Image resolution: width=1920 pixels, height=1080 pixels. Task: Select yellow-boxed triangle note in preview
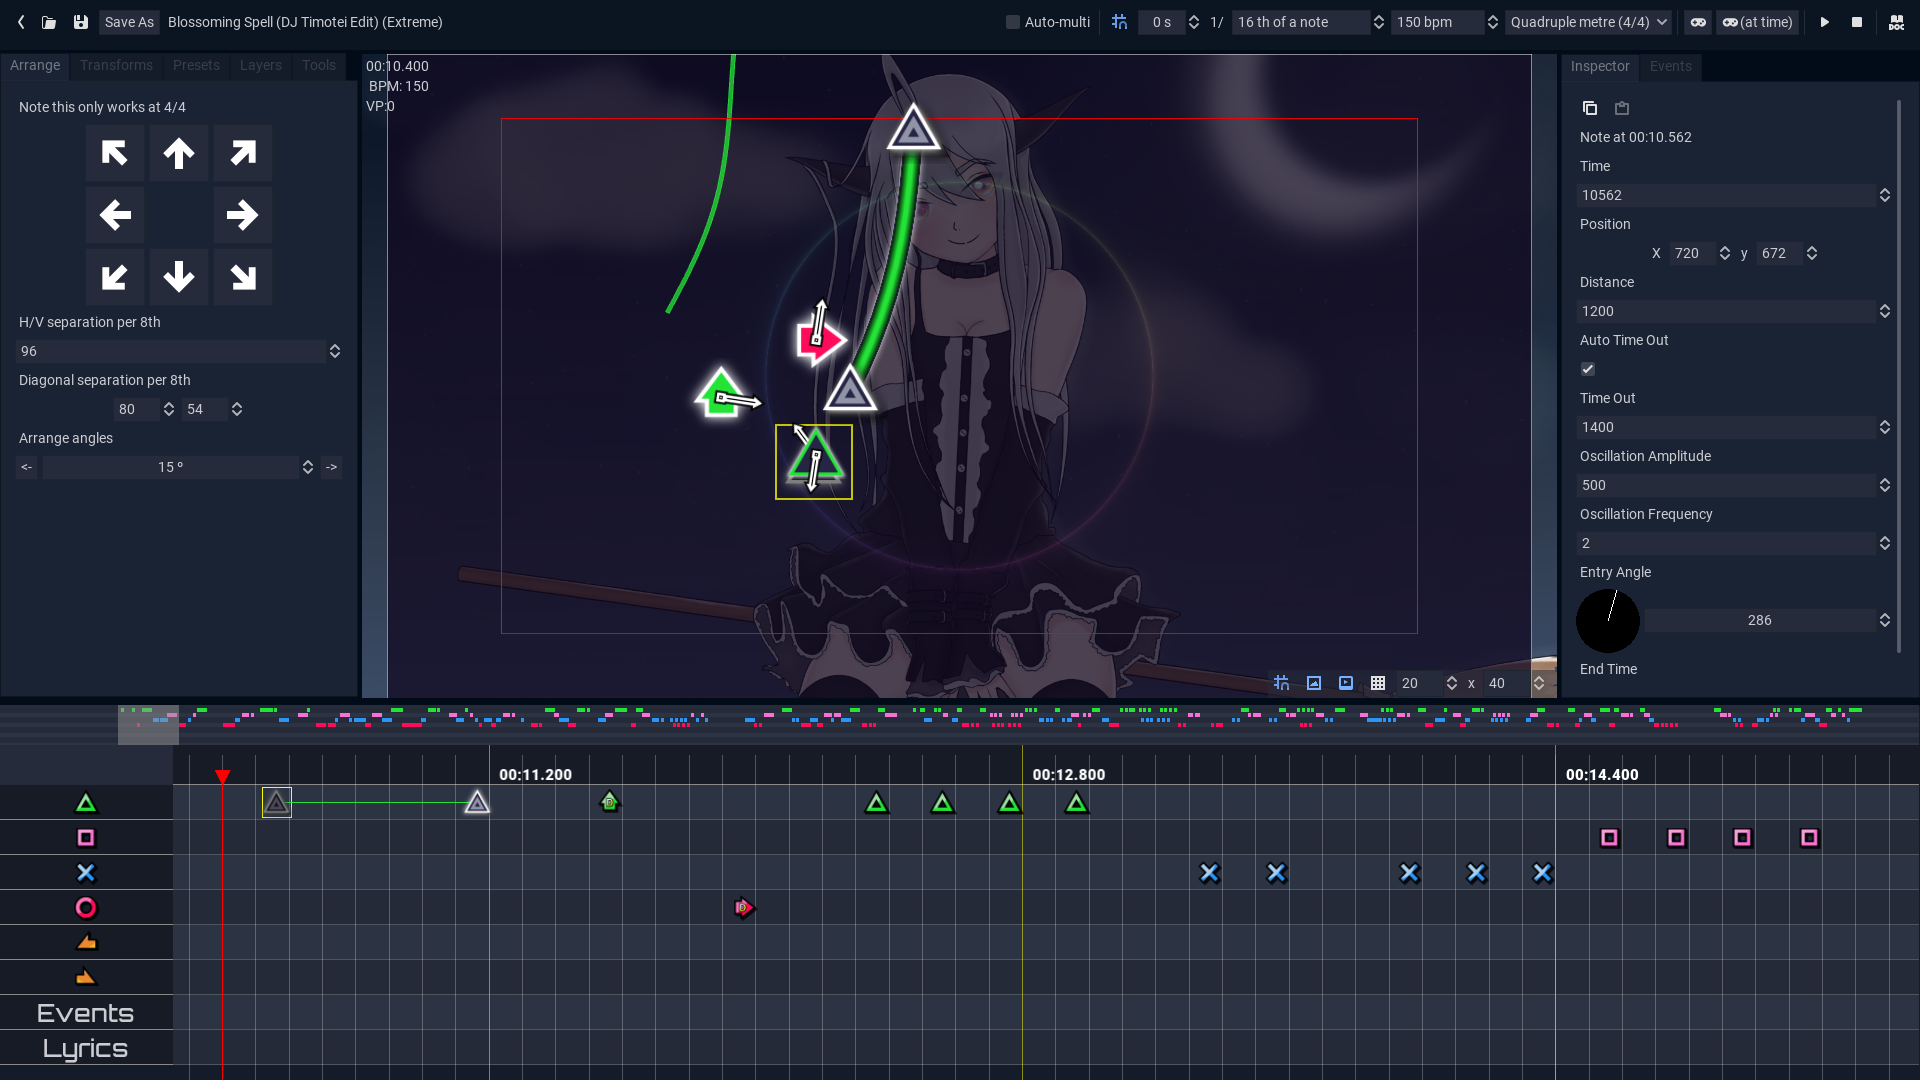tap(814, 462)
